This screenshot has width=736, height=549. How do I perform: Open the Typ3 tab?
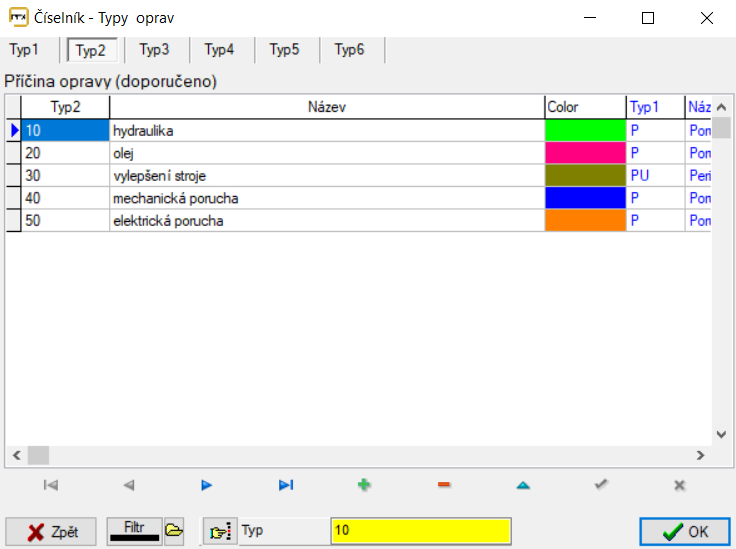[154, 50]
